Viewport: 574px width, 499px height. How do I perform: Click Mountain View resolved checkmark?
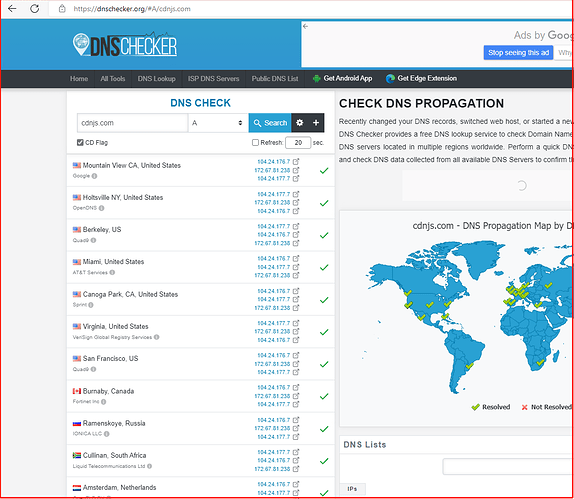[x=324, y=171]
